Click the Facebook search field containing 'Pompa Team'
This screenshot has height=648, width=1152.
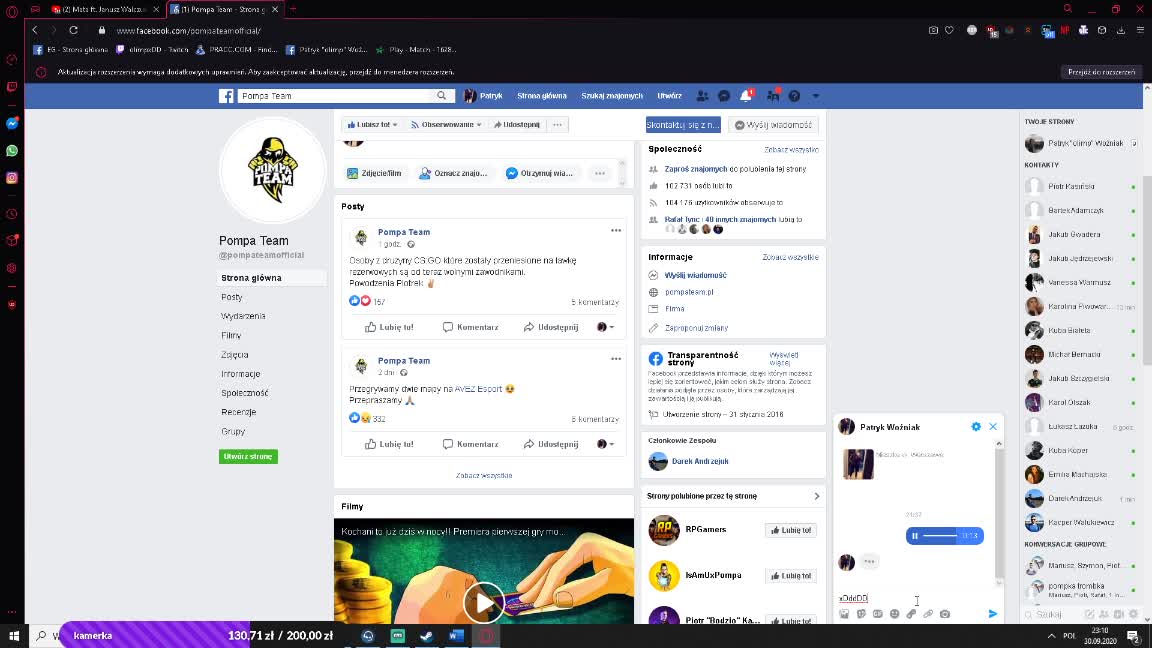tap(336, 96)
